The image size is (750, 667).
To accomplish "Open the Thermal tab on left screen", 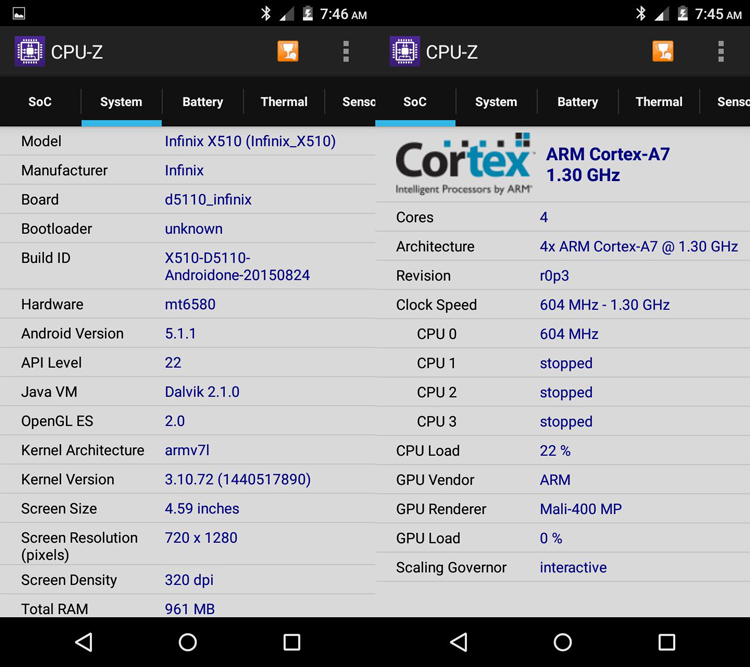I will [284, 101].
